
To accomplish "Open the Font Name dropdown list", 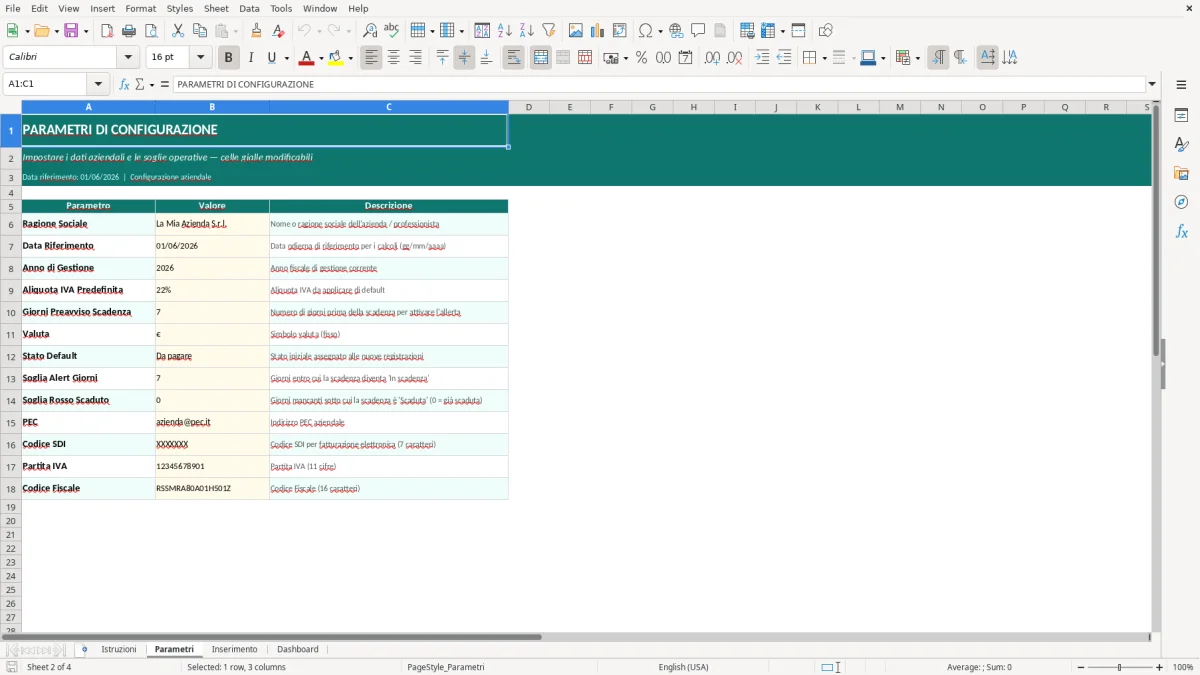I will tap(128, 58).
